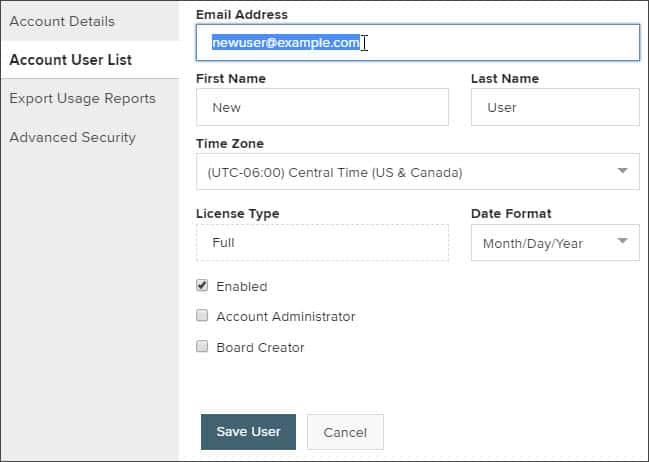Open the Account Details section
The width and height of the screenshot is (649, 462).
coord(62,22)
